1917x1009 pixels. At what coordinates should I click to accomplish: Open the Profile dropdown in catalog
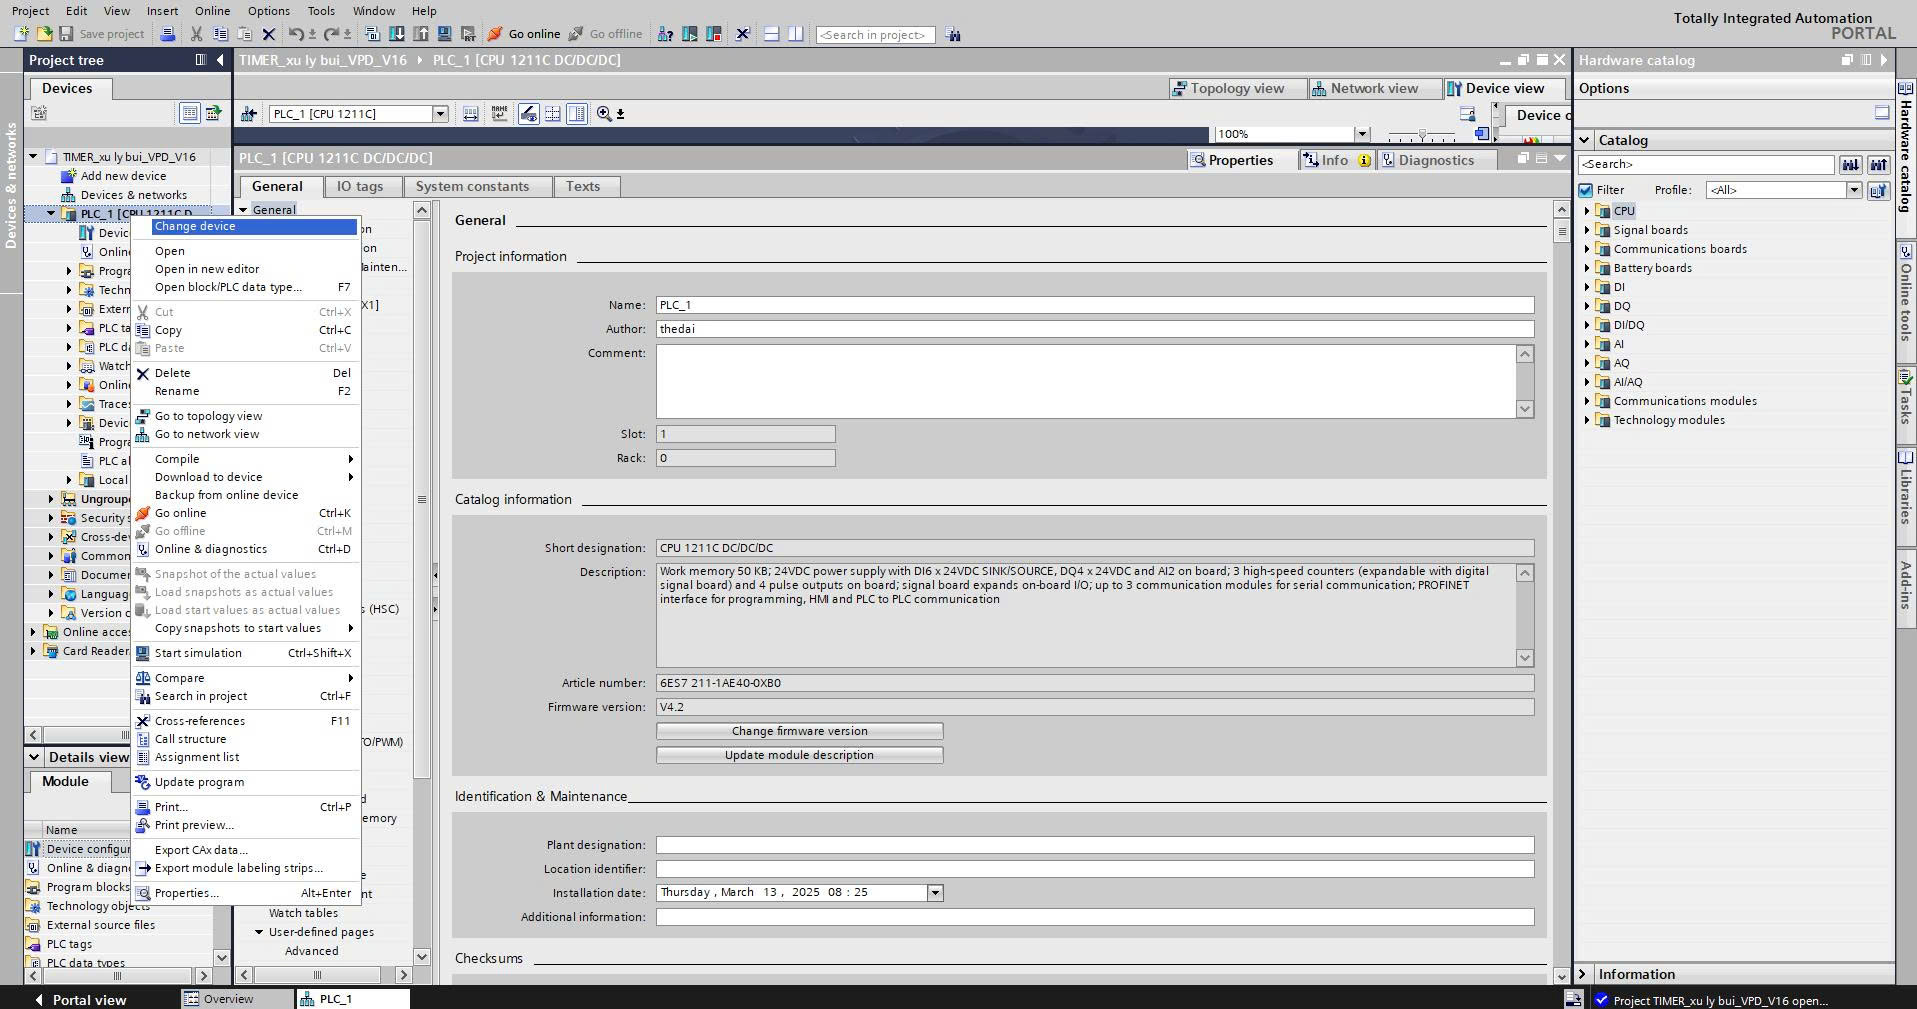(x=1853, y=190)
